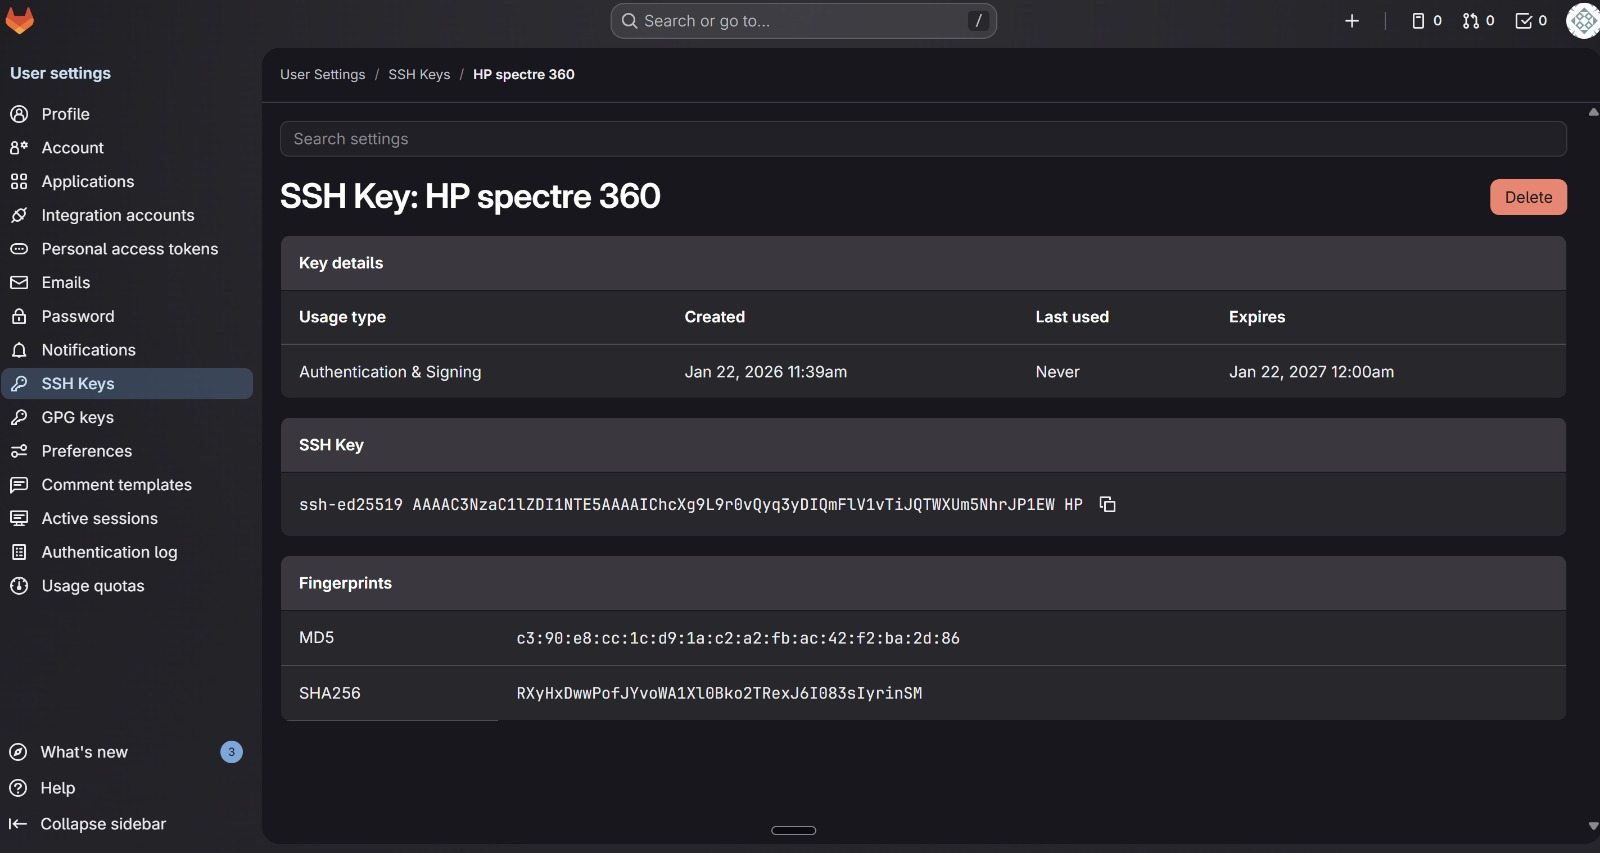This screenshot has height=853, width=1600.
Task: Click the User settings sidebar heading
Action: [x=60, y=73]
